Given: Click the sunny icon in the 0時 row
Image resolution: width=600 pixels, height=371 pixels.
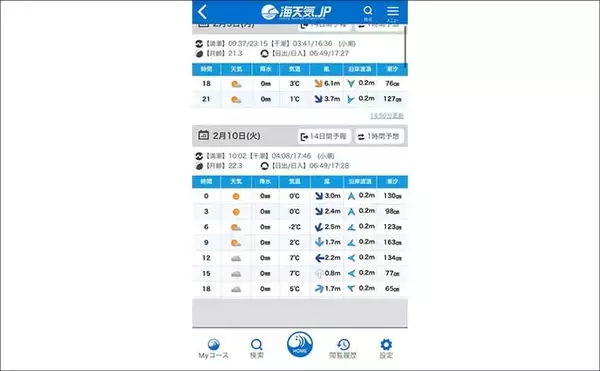Looking at the screenshot, I should pyautogui.click(x=236, y=196).
